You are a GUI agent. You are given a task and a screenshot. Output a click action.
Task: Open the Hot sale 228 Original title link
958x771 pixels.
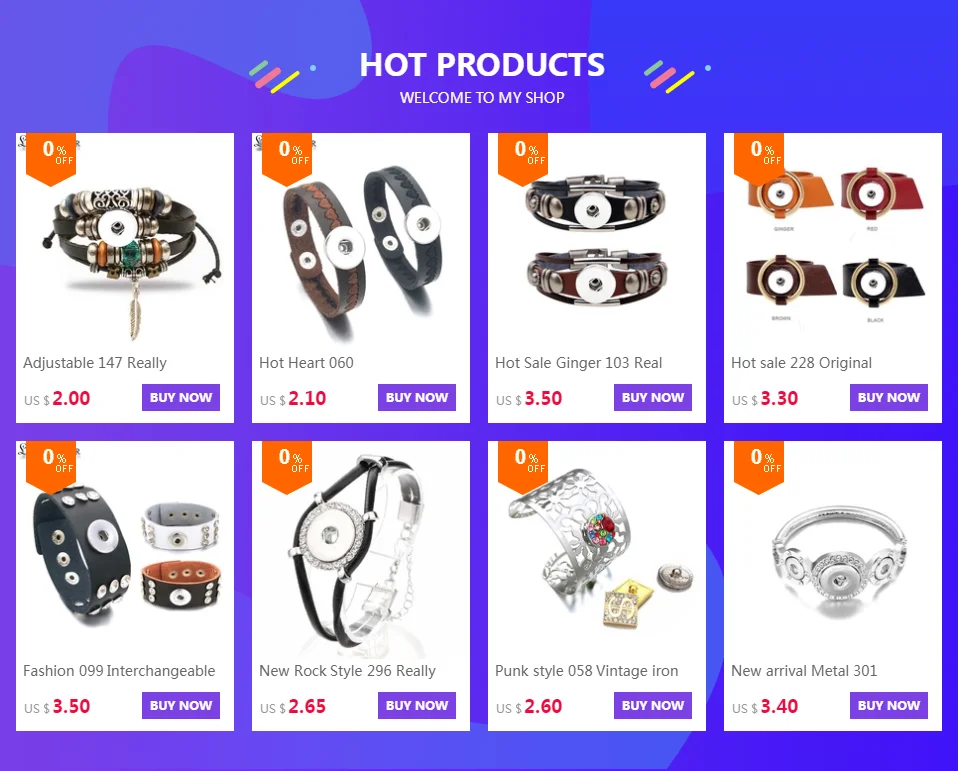(801, 363)
